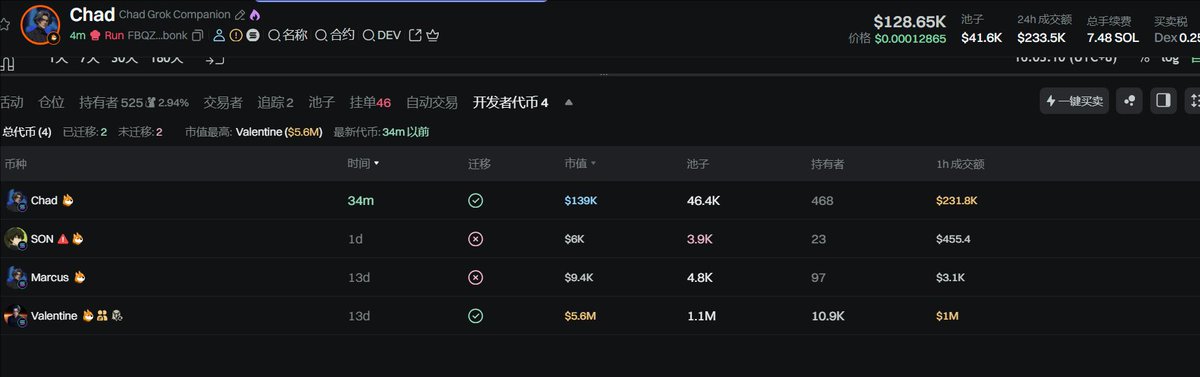Sort by the 时间 column arrow

[376, 163]
